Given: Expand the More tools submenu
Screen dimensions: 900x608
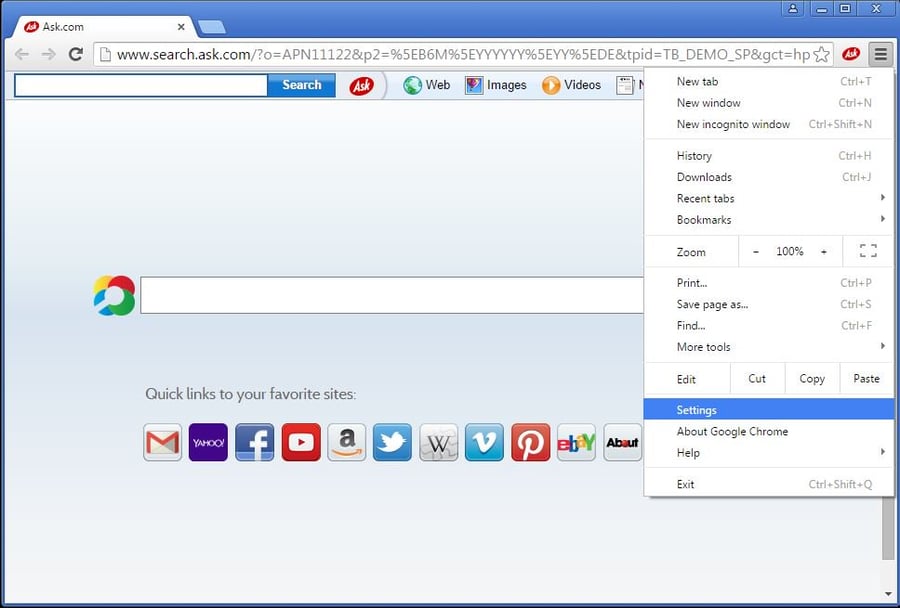Looking at the screenshot, I should point(702,347).
